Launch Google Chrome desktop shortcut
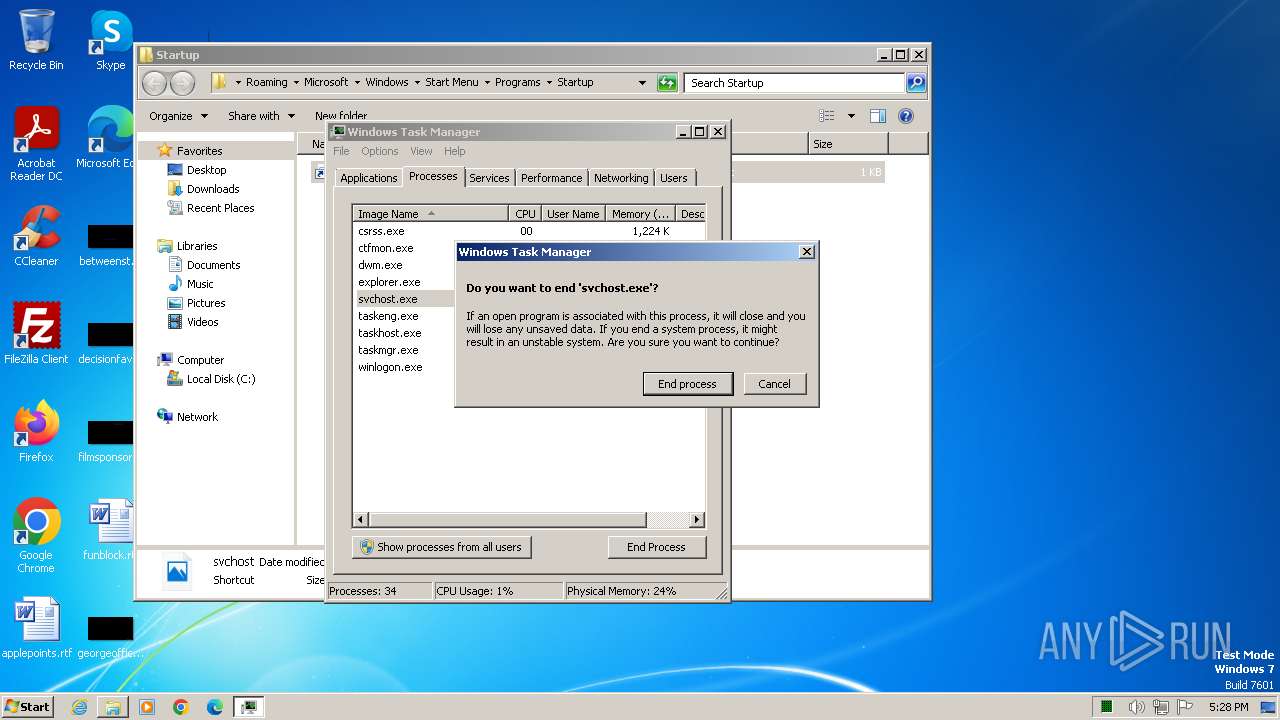 (36, 535)
